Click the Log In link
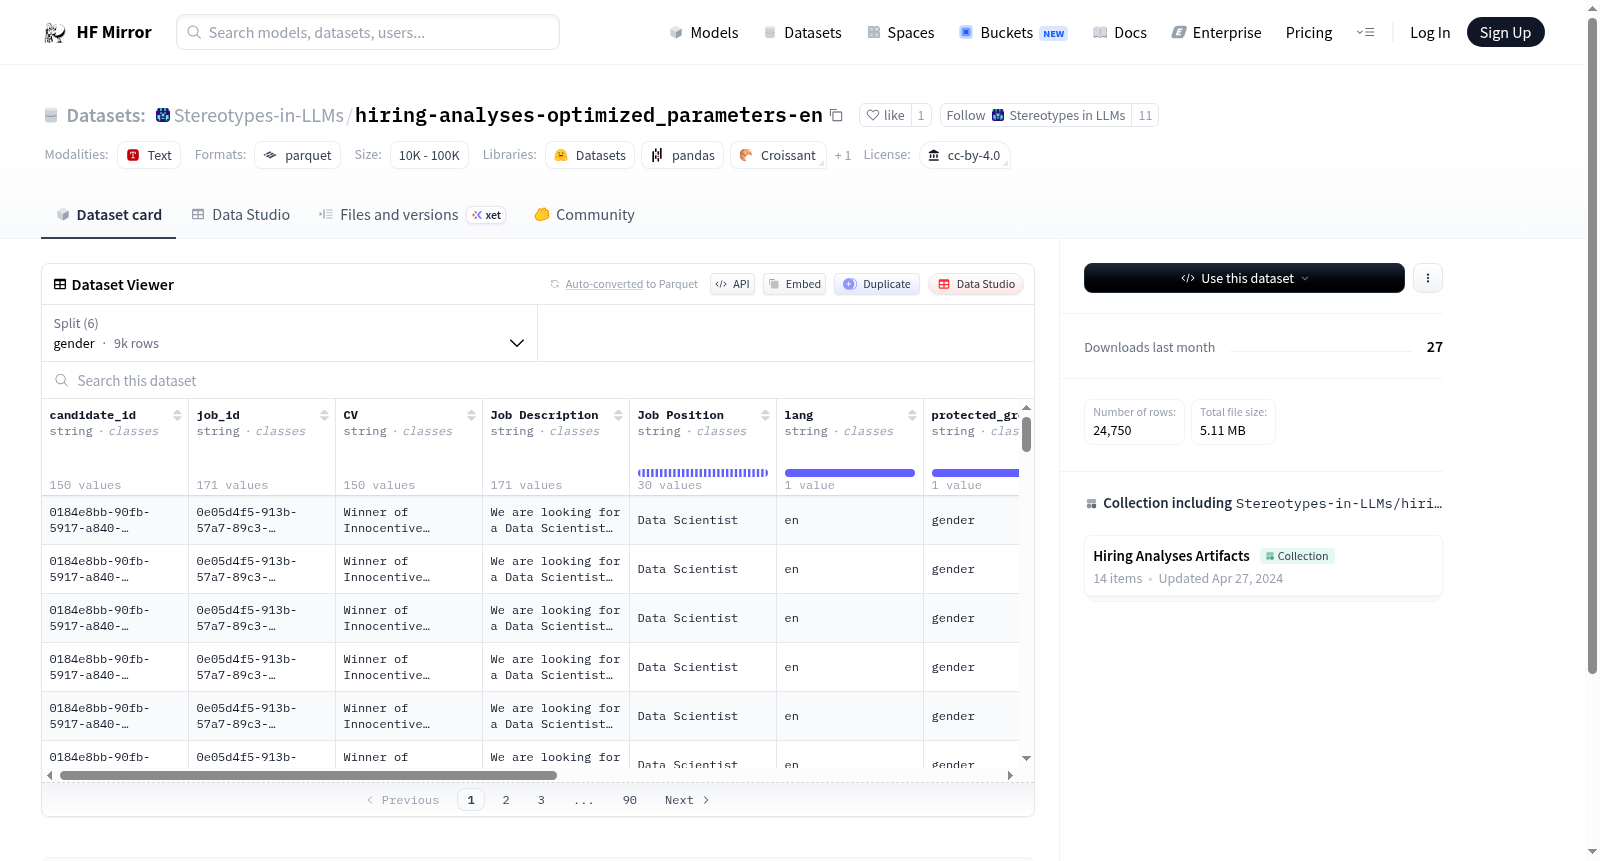The width and height of the screenshot is (1600, 861). 1430,33
